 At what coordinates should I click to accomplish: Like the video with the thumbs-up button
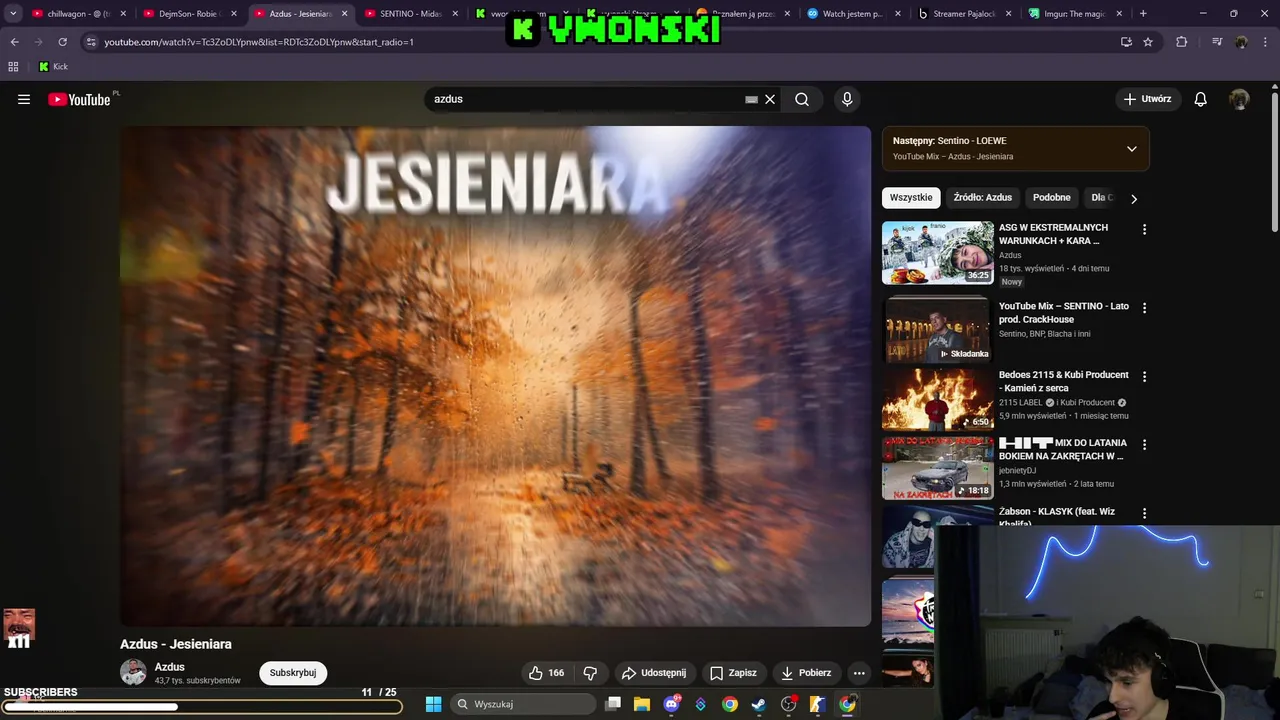pos(546,673)
